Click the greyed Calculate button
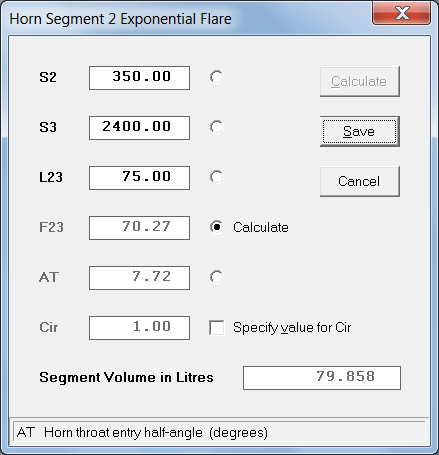This screenshot has width=439, height=455. tap(360, 81)
